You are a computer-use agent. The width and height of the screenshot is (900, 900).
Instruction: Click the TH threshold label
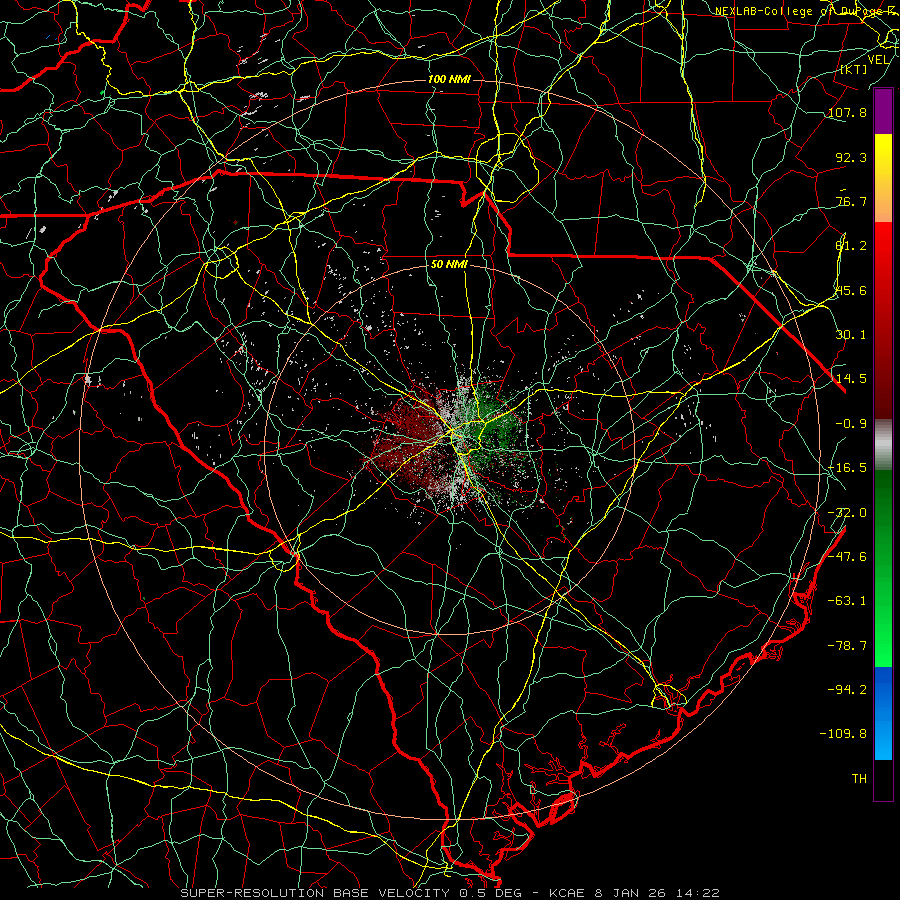tap(859, 779)
